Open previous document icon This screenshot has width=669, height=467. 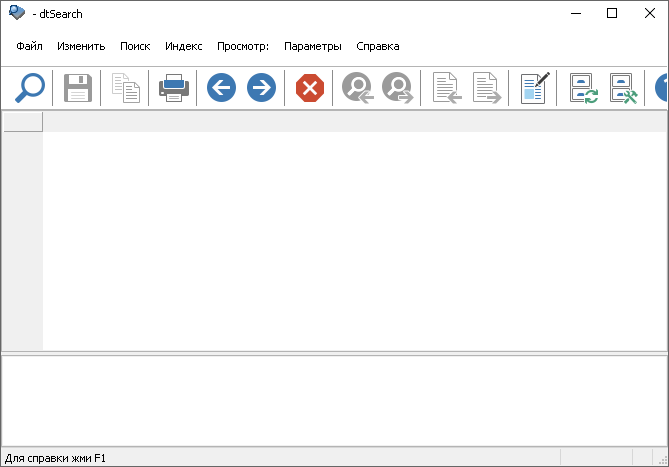(447, 88)
